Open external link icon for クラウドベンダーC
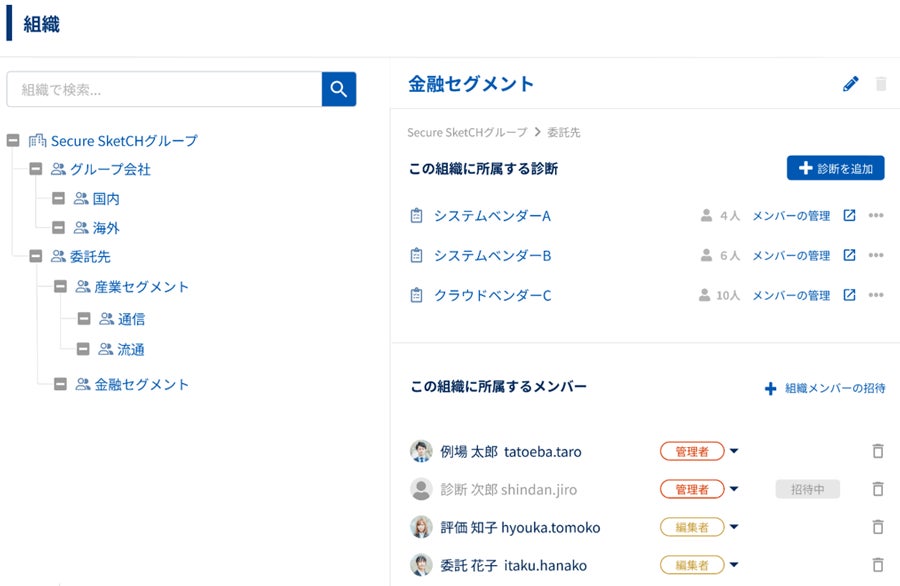This screenshot has width=900, height=586. (849, 295)
